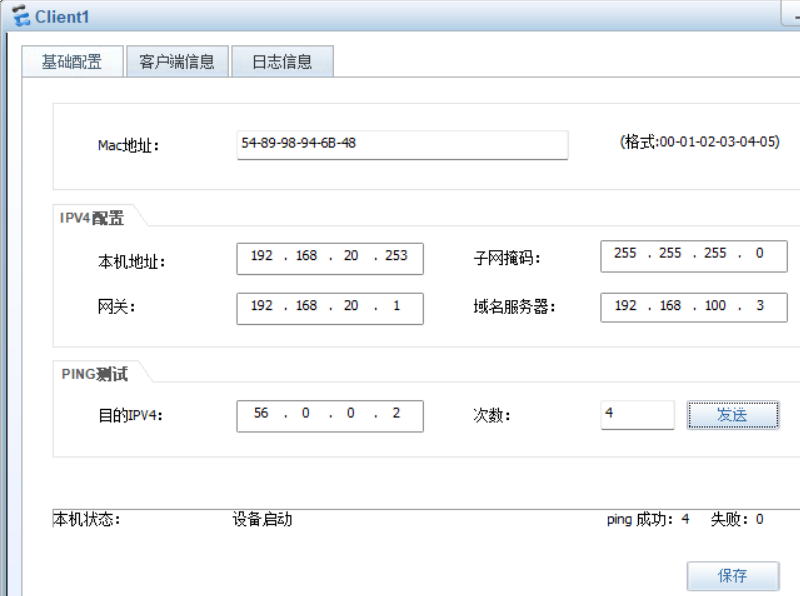
Task: Click the Client1 window title icon
Action: [21, 15]
